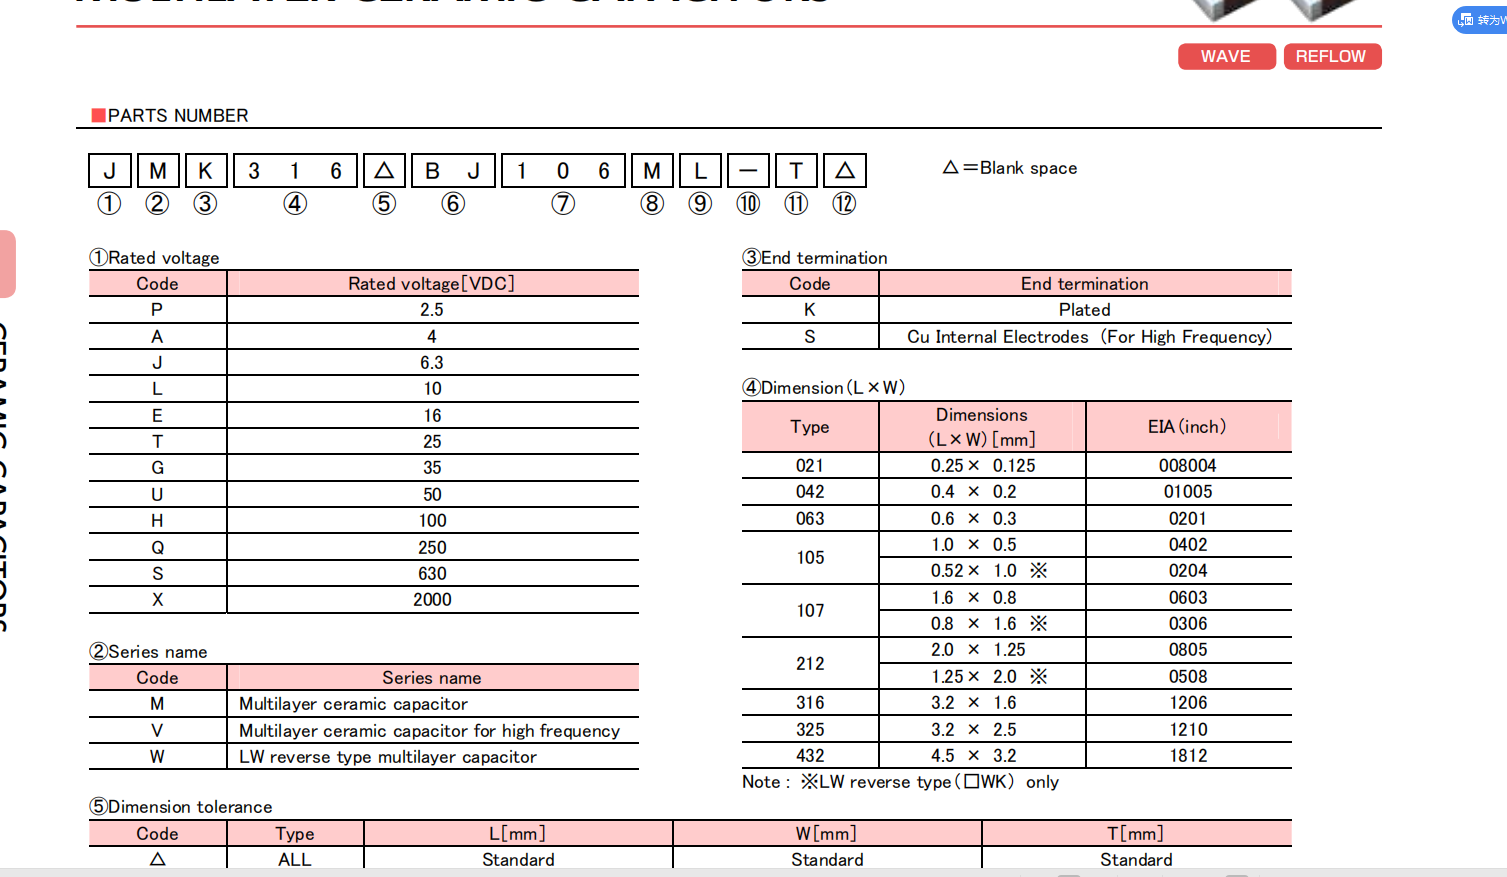Click dimension type 063
Screen dimensions: 1507x877
[x=810, y=519]
